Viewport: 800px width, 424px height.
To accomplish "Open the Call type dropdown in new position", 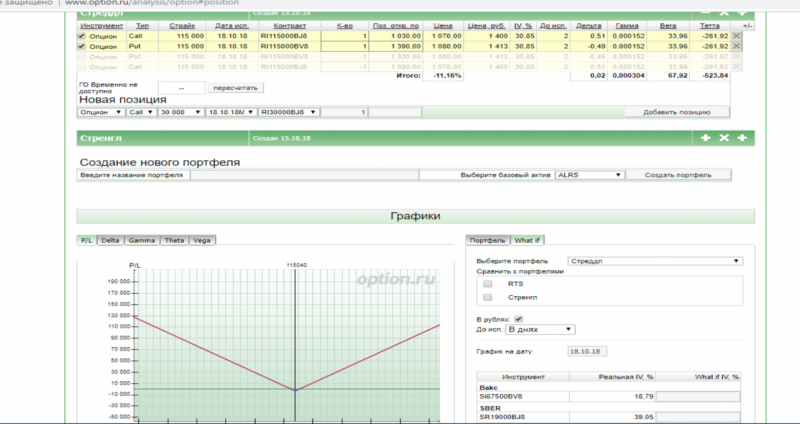I will (x=141, y=112).
